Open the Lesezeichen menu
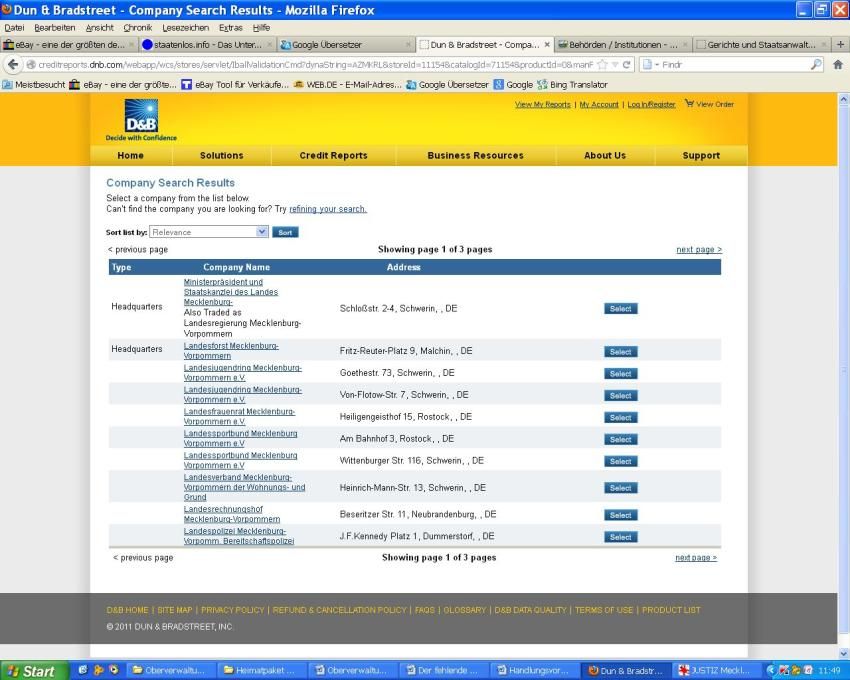Screen dimensions: 850x680 coord(186,27)
